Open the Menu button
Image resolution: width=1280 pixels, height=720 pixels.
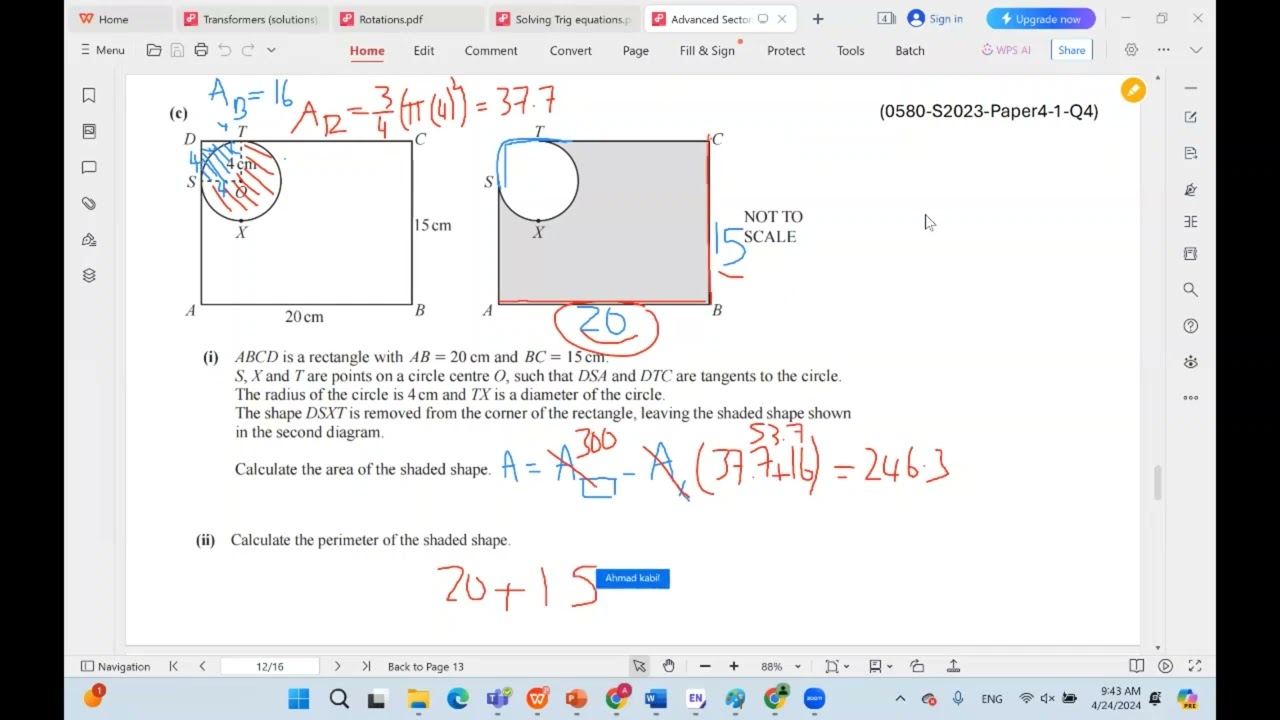[x=103, y=50]
